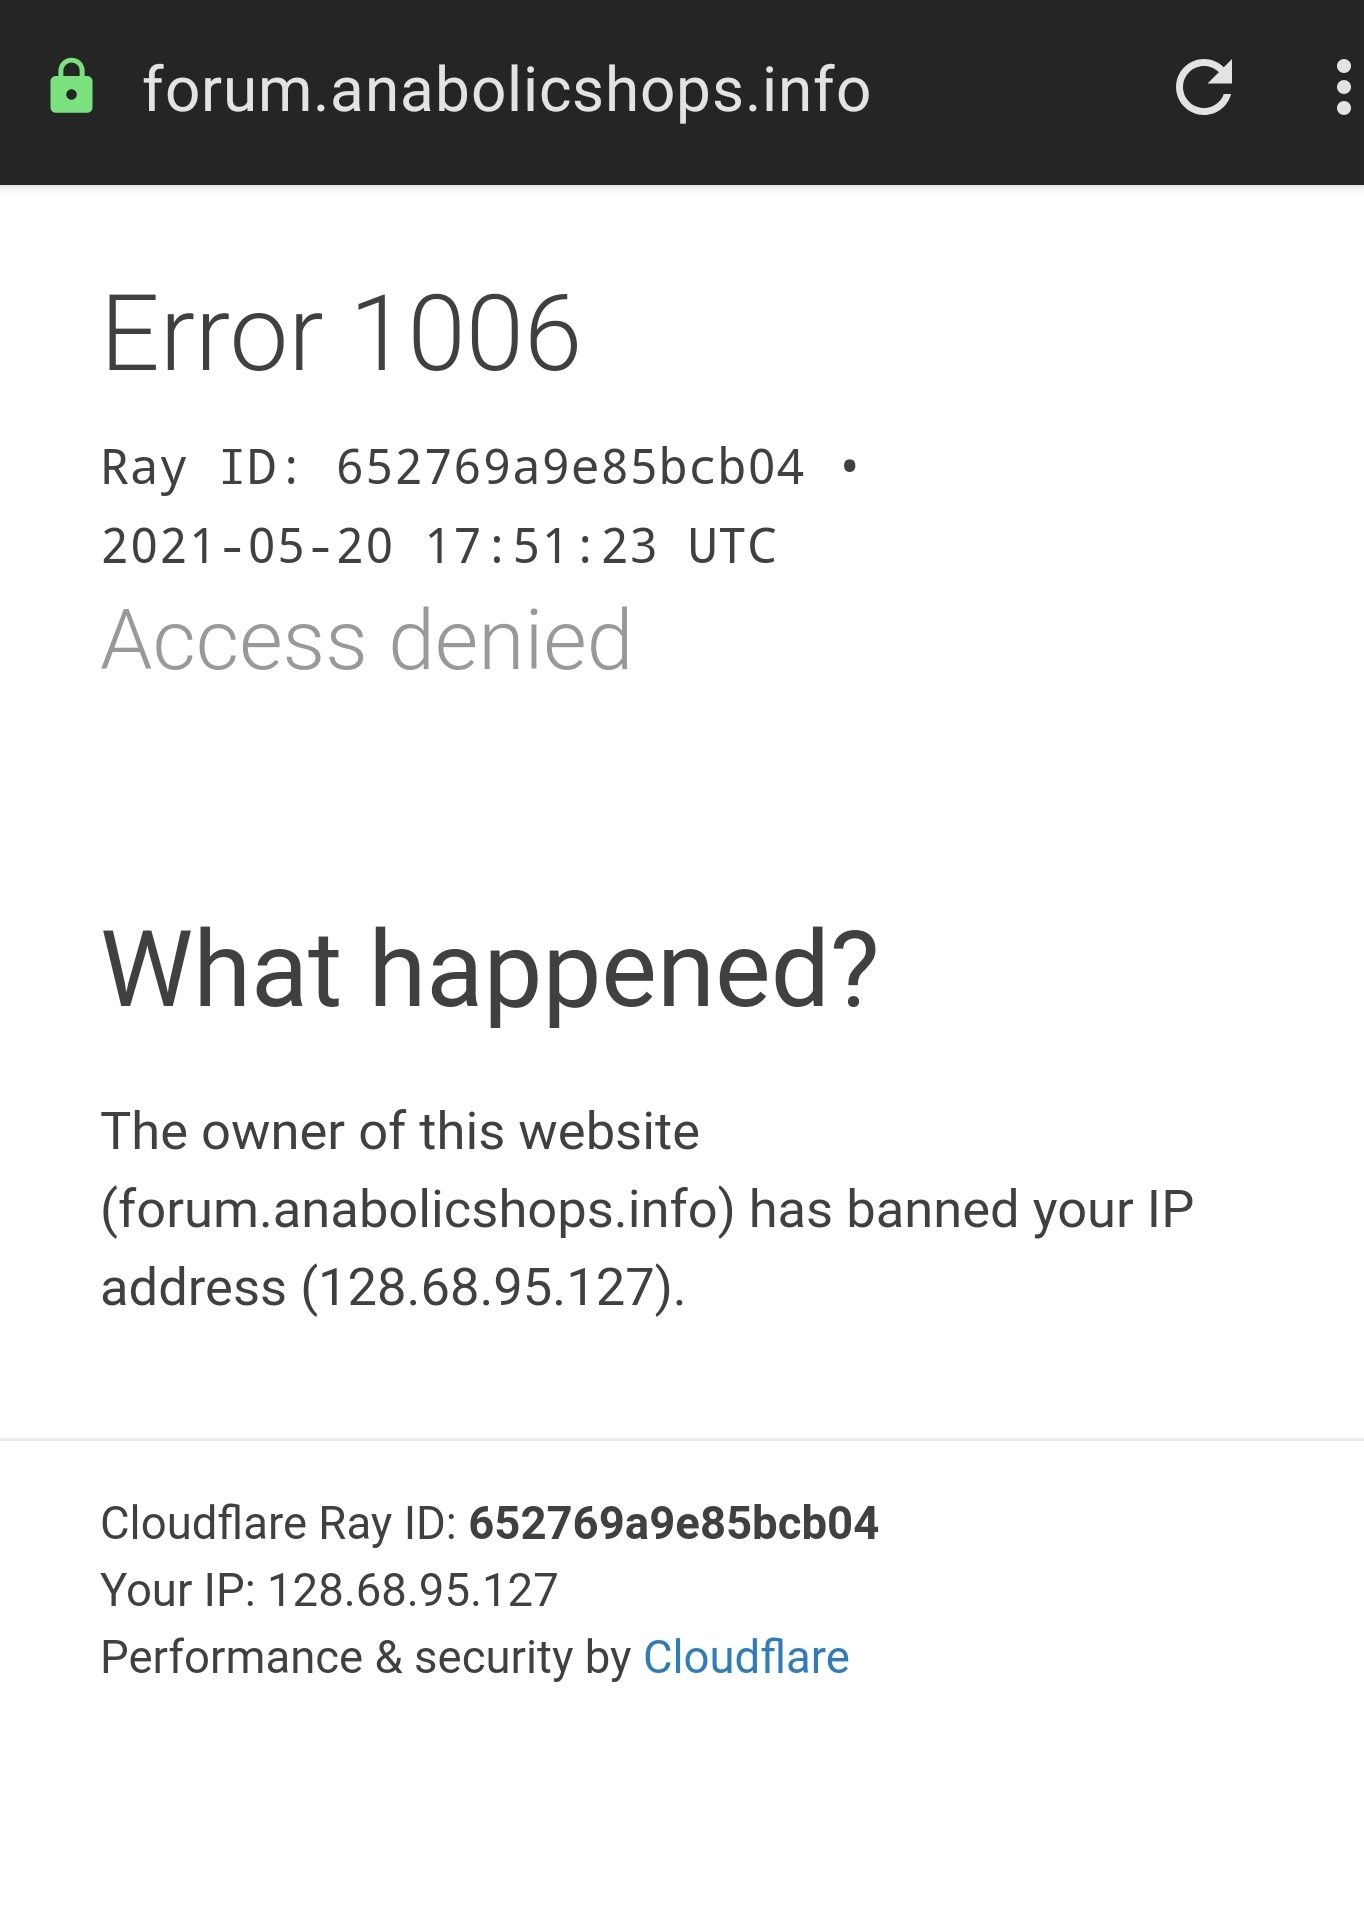Screen dimensions: 1364x1907
Task: Click the domain name in parentheses in the paragraph
Action: [x=418, y=1210]
